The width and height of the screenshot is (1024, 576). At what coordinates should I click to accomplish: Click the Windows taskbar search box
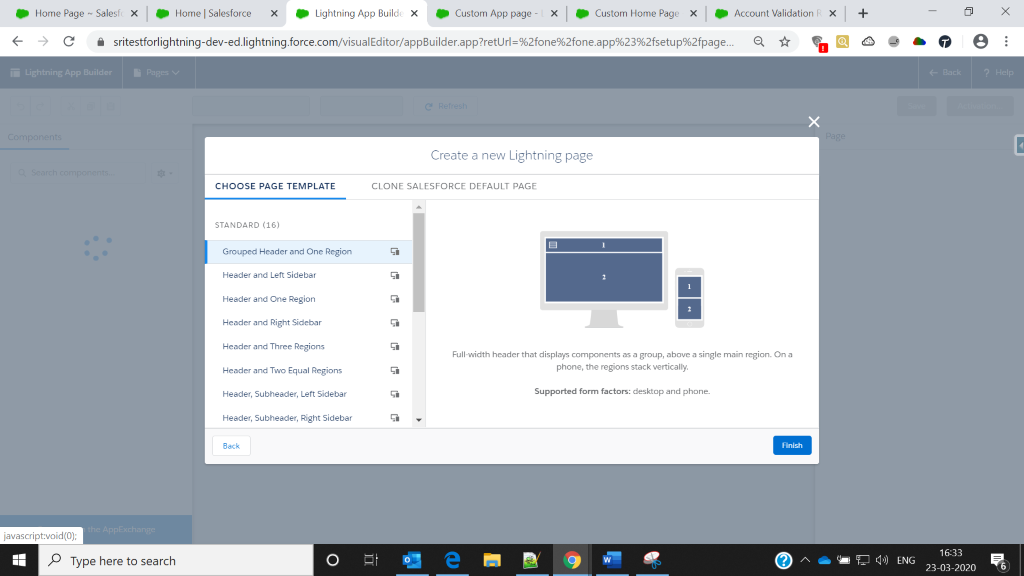tap(176, 561)
